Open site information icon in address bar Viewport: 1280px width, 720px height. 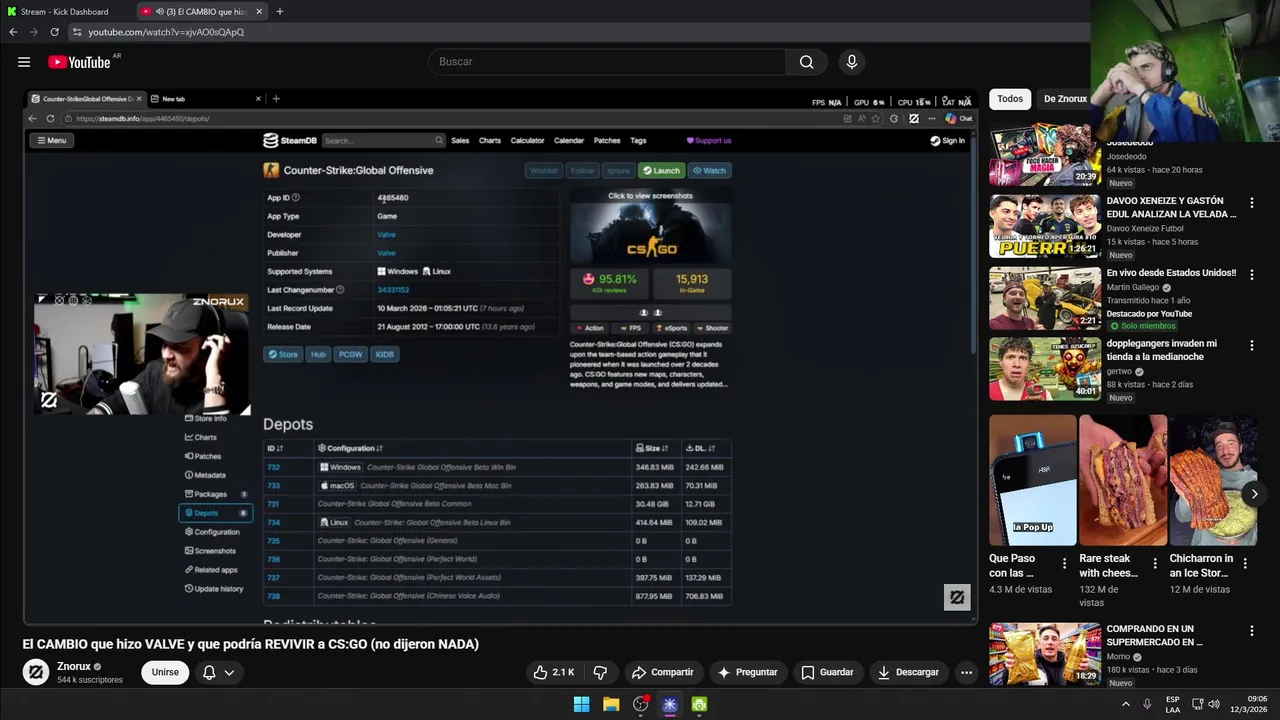click(77, 32)
